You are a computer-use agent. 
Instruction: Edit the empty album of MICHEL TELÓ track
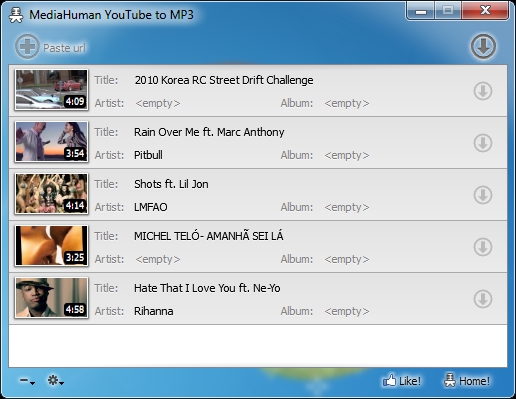tap(347, 259)
